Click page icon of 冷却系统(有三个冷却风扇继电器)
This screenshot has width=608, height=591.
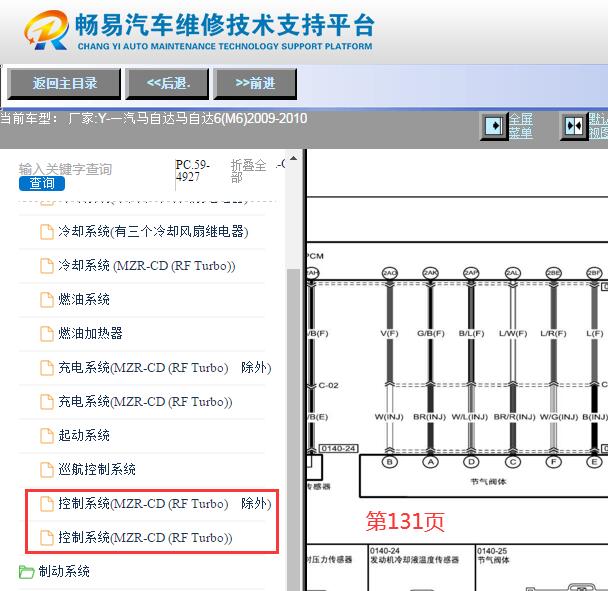pos(47,232)
